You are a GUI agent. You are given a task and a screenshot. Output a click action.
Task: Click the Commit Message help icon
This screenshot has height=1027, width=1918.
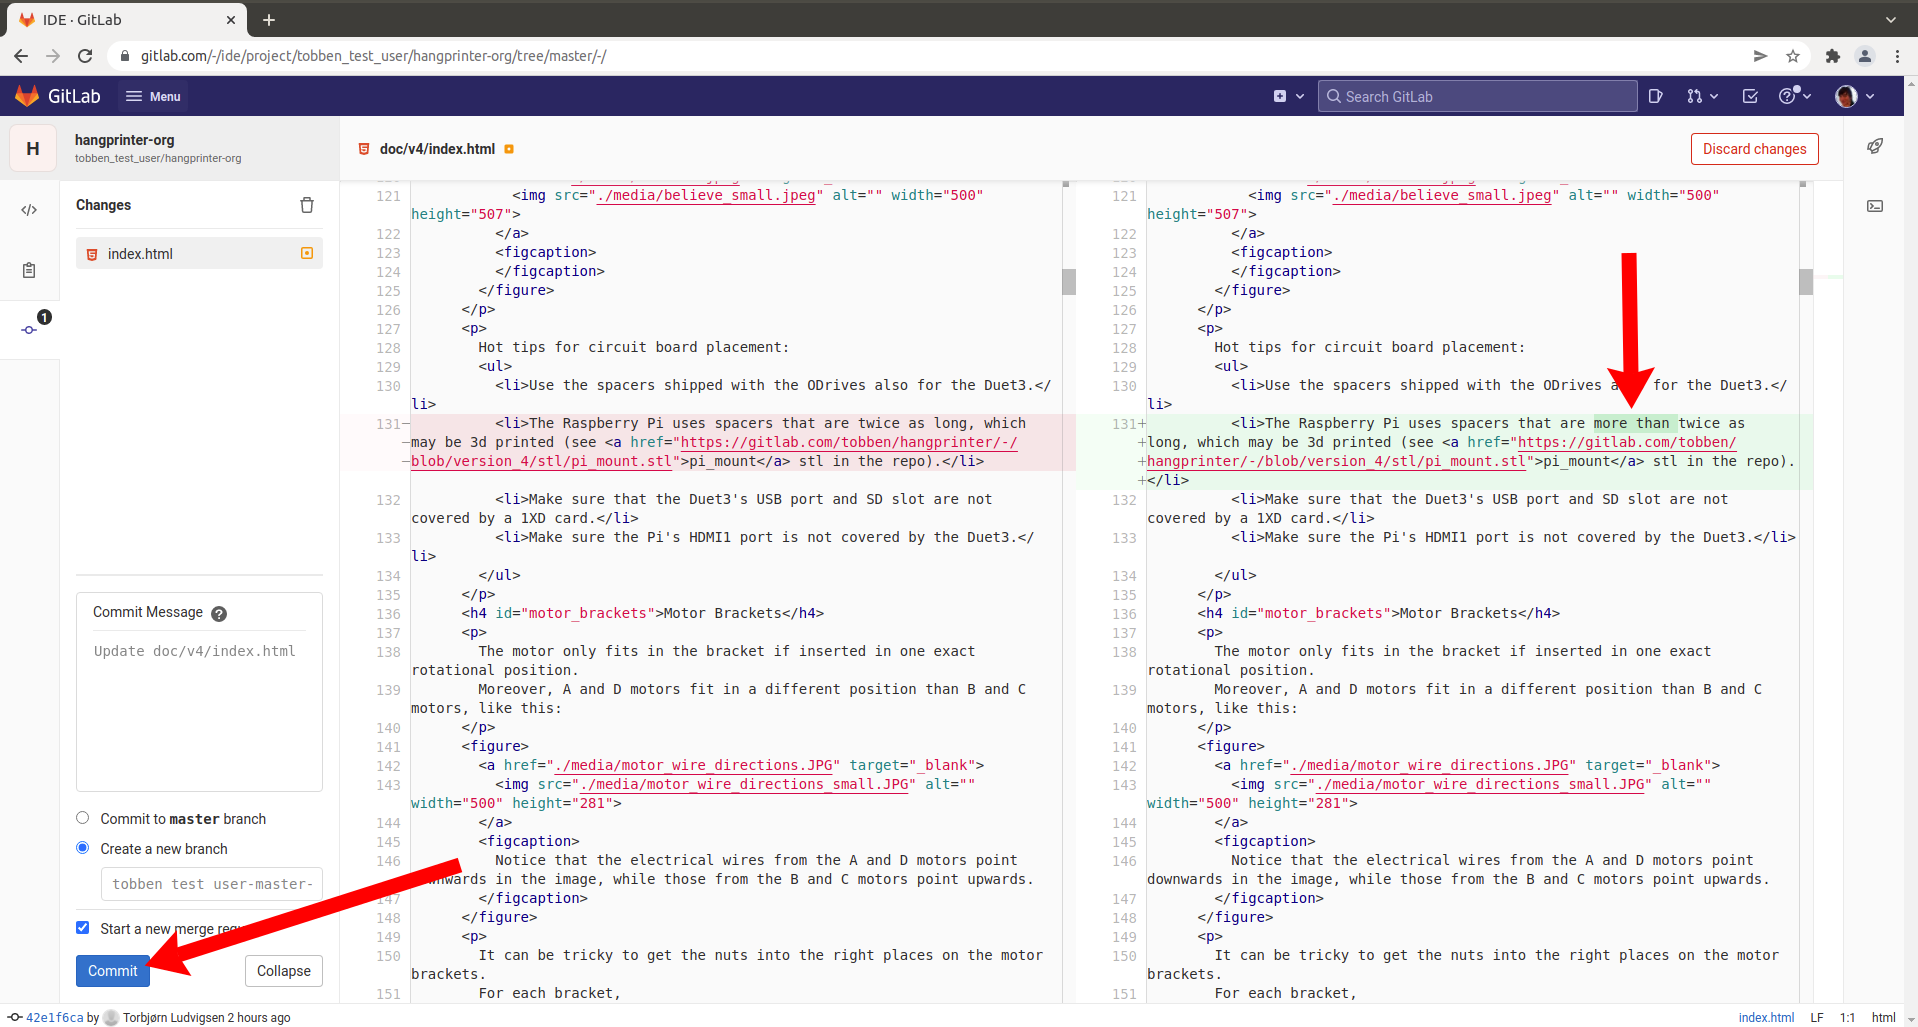219,614
